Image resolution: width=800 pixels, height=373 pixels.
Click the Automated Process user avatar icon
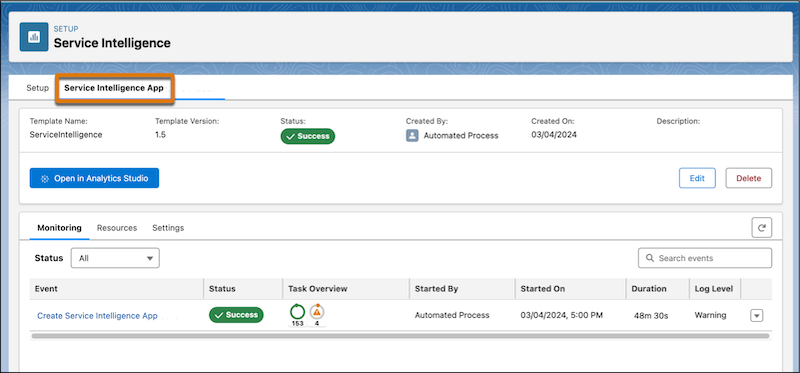(412, 136)
